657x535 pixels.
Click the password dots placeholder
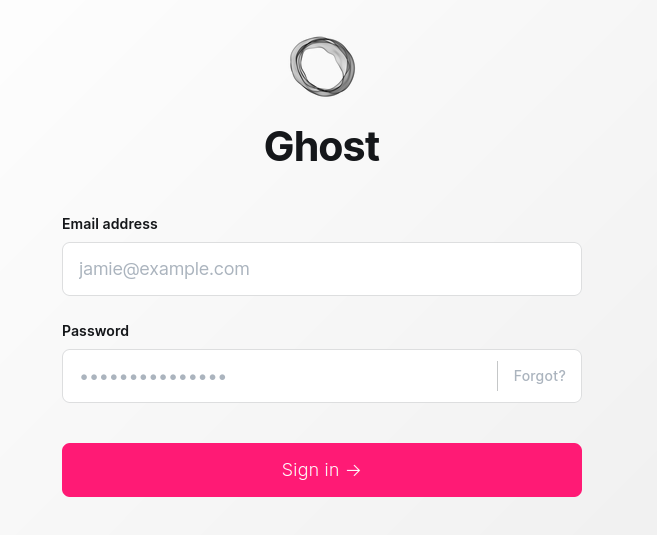tap(153, 377)
